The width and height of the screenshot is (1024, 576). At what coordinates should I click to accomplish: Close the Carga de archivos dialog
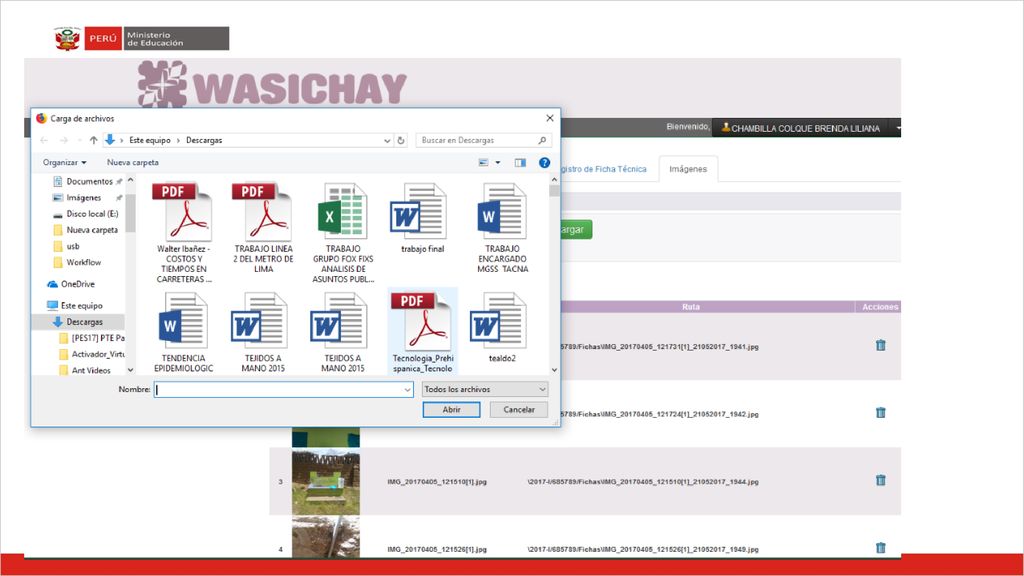[550, 118]
